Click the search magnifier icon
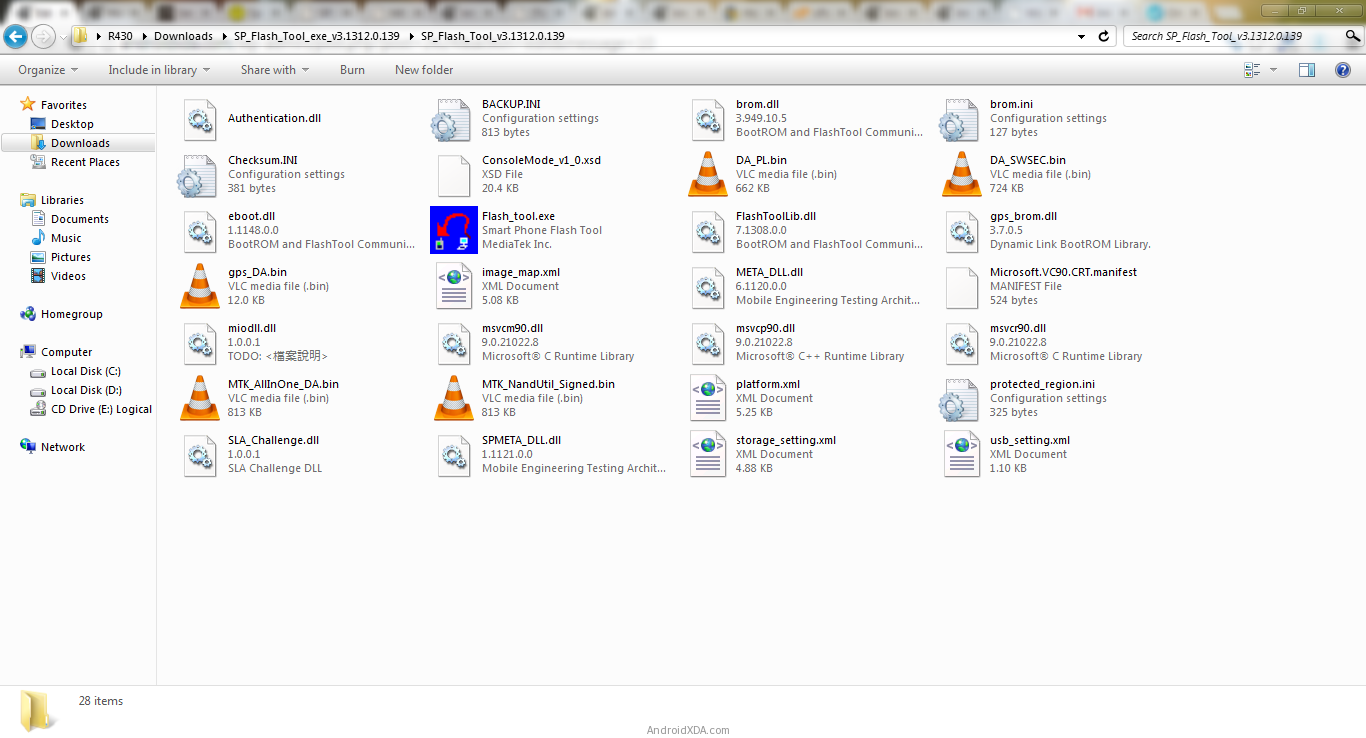Image resolution: width=1366 pixels, height=738 pixels. pos(1352,36)
